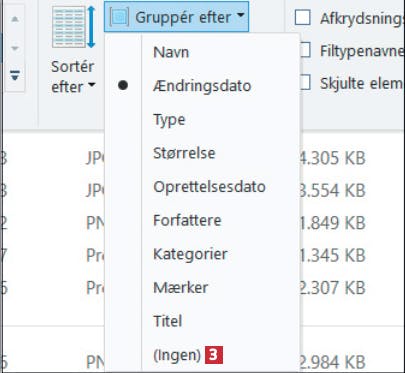Select the 1.345 KB file size cell

click(332, 255)
